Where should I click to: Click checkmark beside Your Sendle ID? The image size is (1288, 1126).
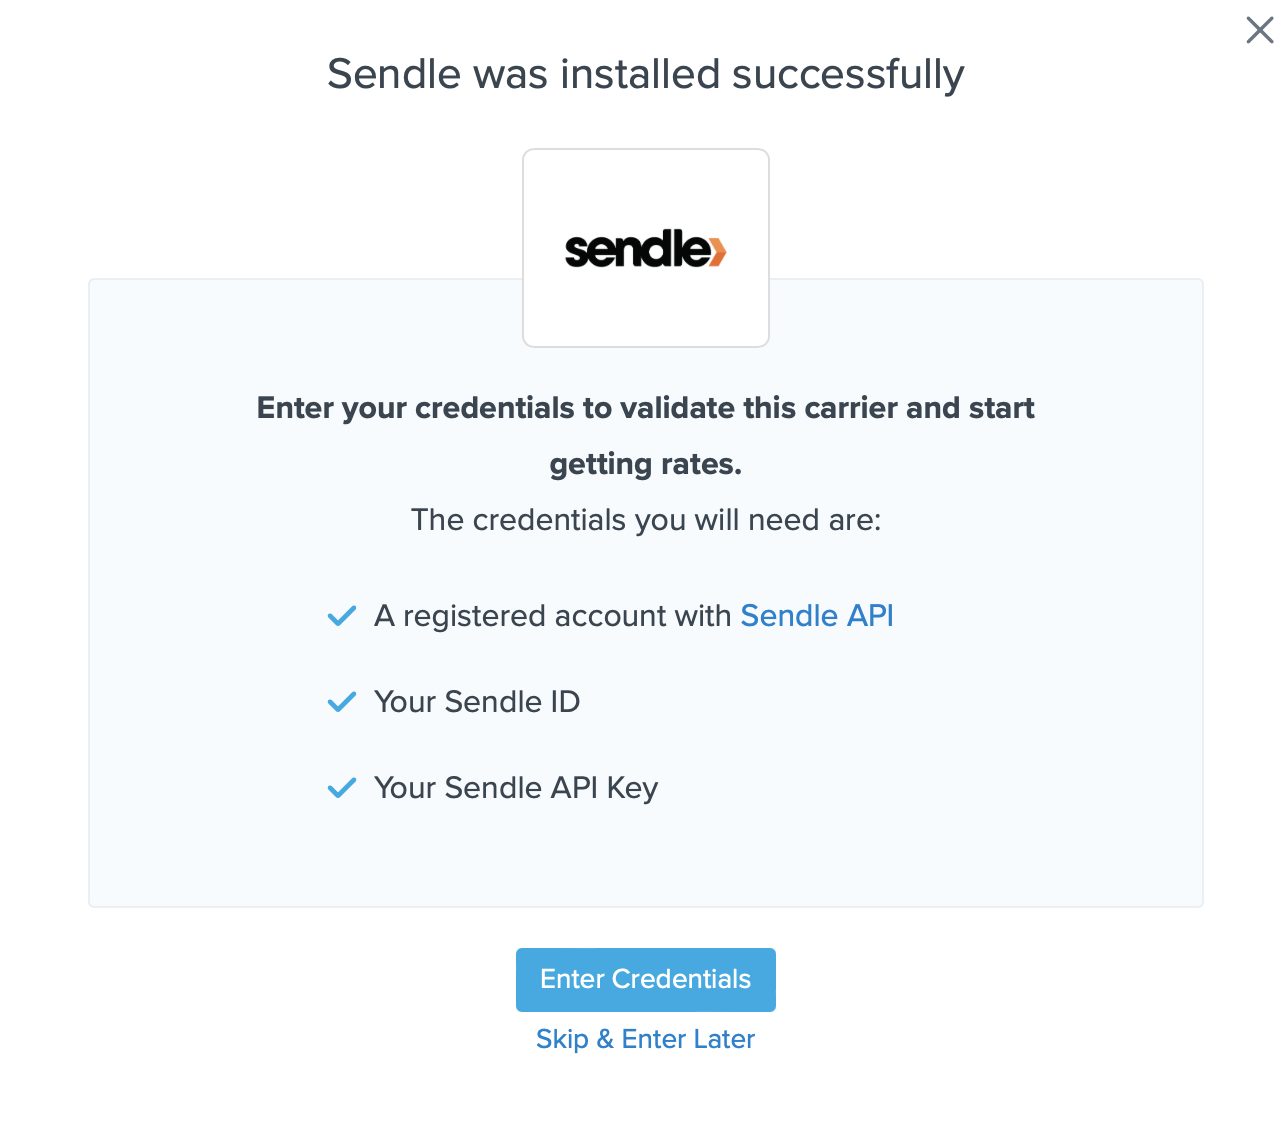(342, 702)
